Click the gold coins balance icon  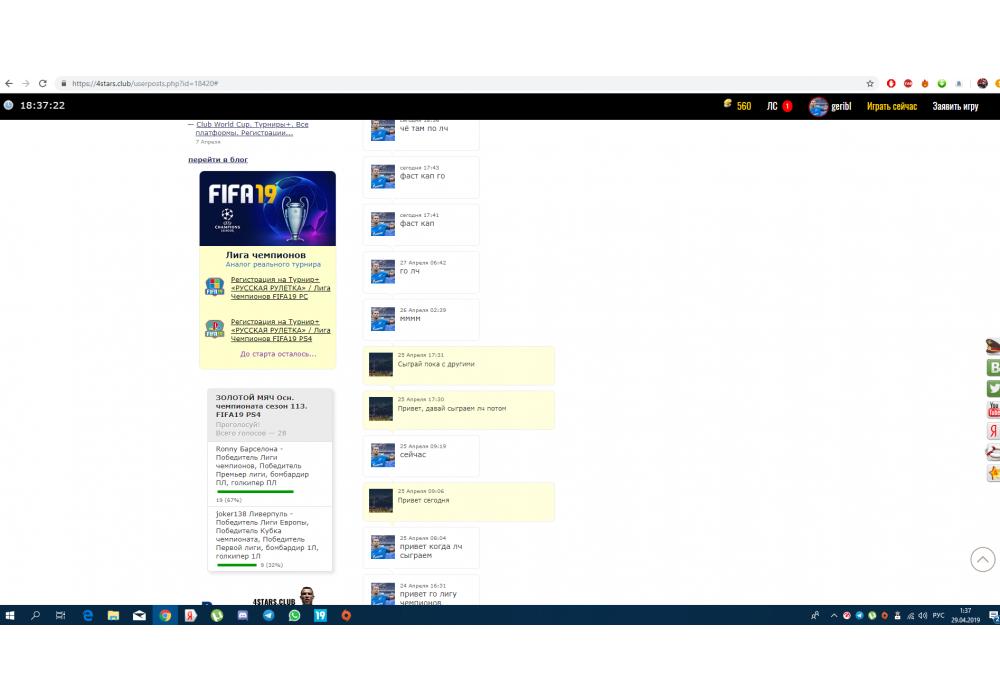(x=728, y=106)
